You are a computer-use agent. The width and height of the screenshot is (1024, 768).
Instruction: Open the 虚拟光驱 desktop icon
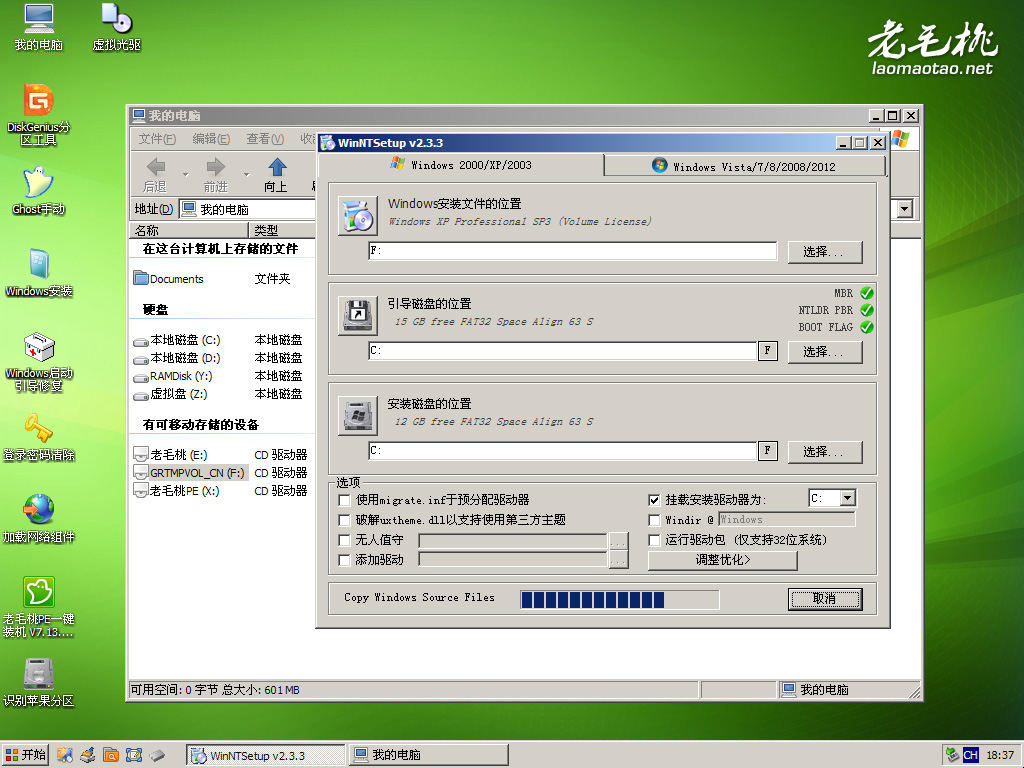click(116, 27)
